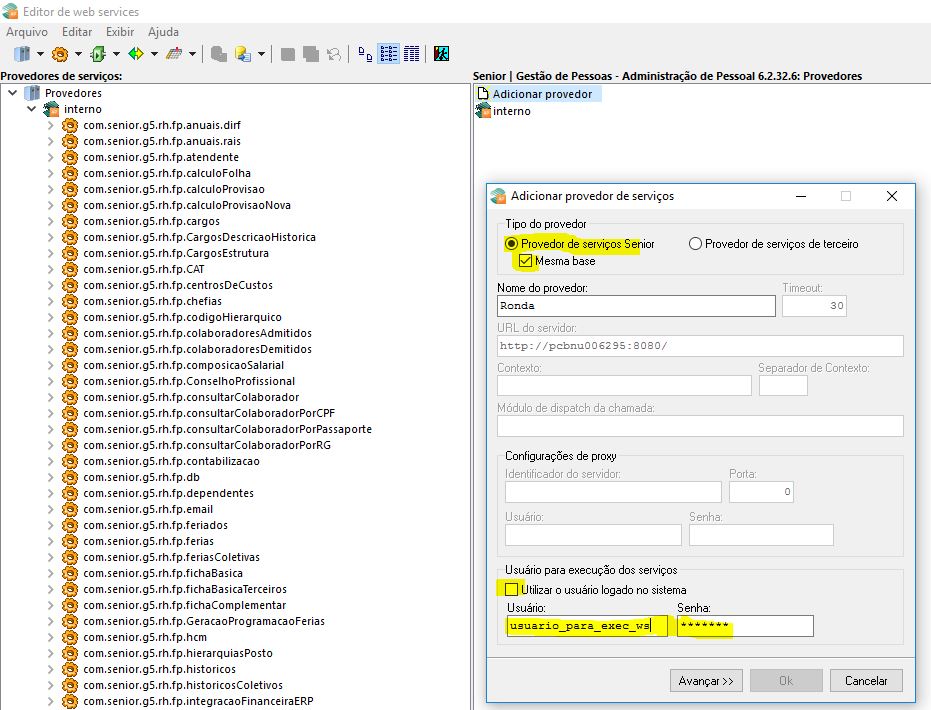Screen dimensions: 931x710
Task: Click the providers server icon in toolbar
Action: pyautogui.click(x=22, y=53)
